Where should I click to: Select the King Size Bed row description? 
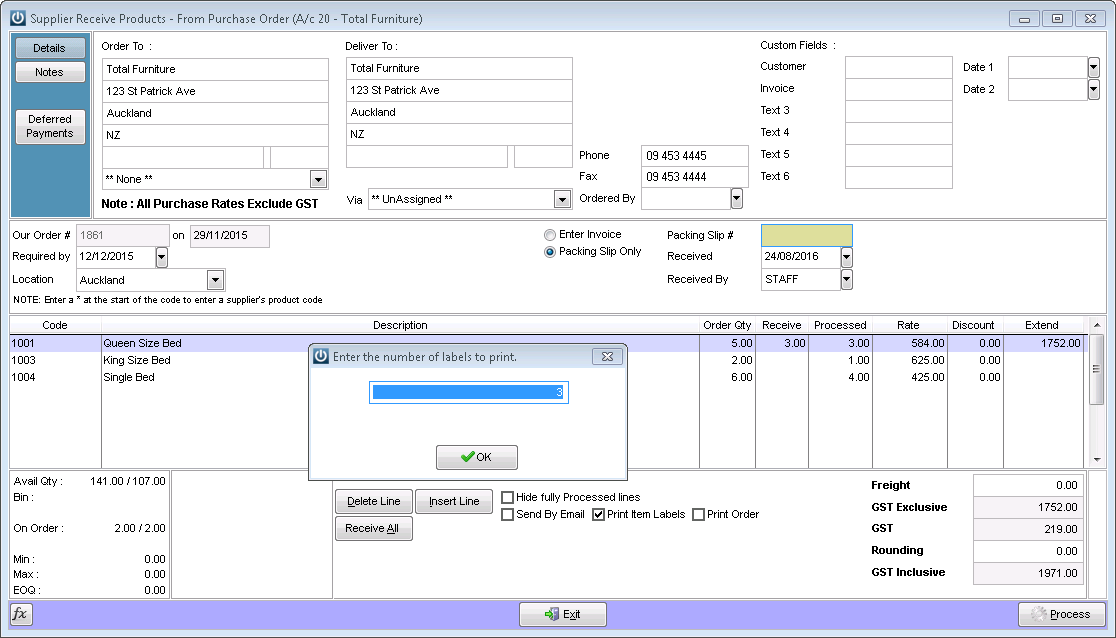(137, 360)
